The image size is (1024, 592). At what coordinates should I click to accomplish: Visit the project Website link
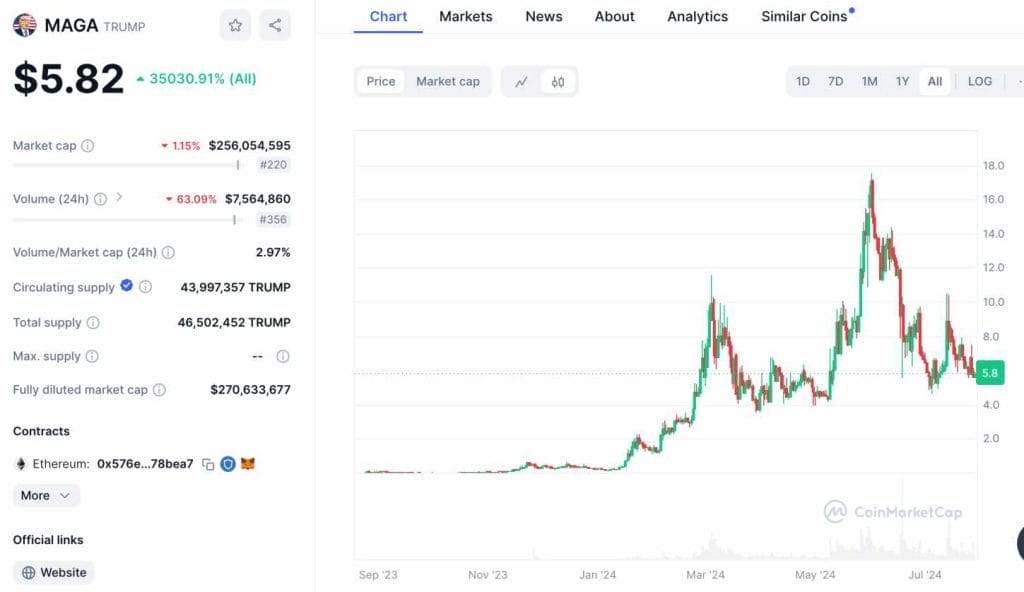pyautogui.click(x=53, y=572)
